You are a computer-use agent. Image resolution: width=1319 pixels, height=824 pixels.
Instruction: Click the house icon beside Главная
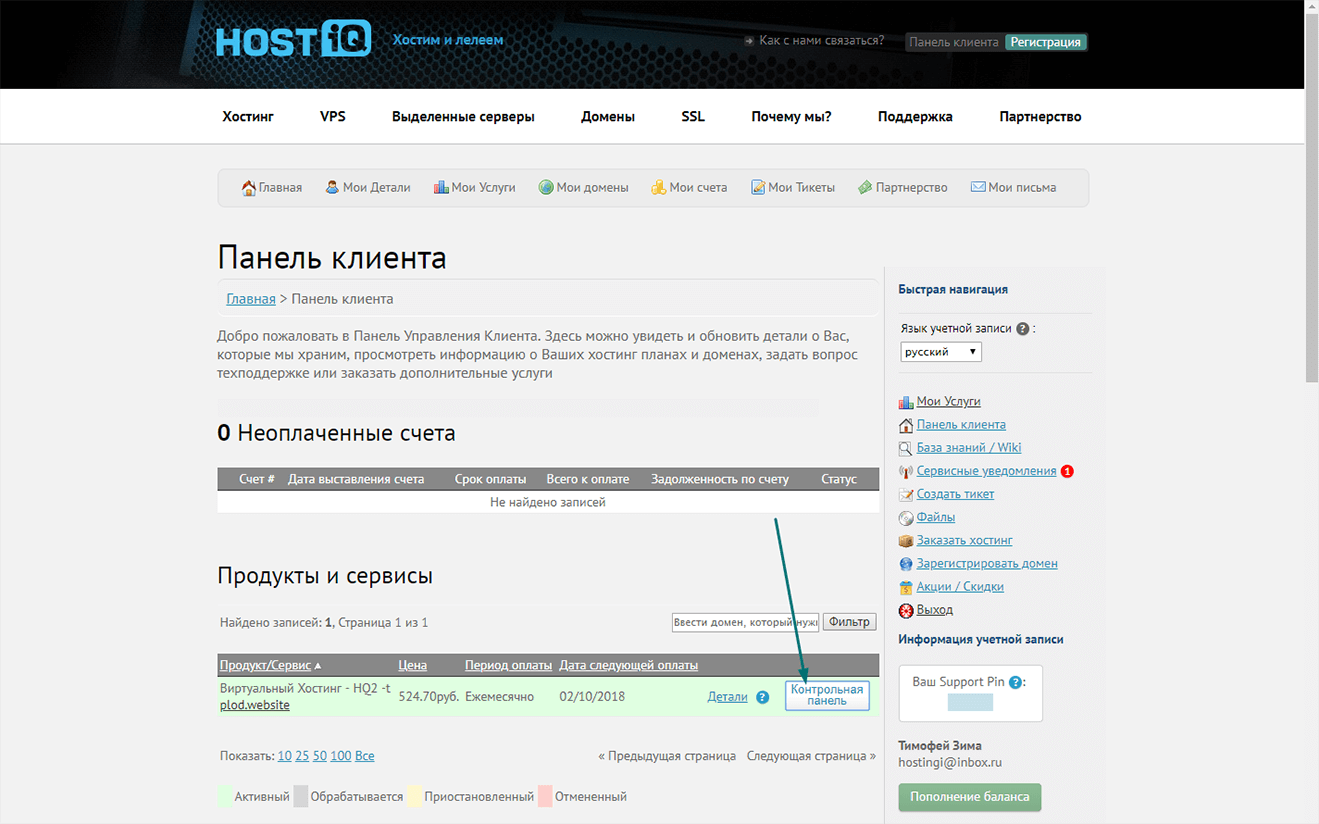(x=248, y=187)
